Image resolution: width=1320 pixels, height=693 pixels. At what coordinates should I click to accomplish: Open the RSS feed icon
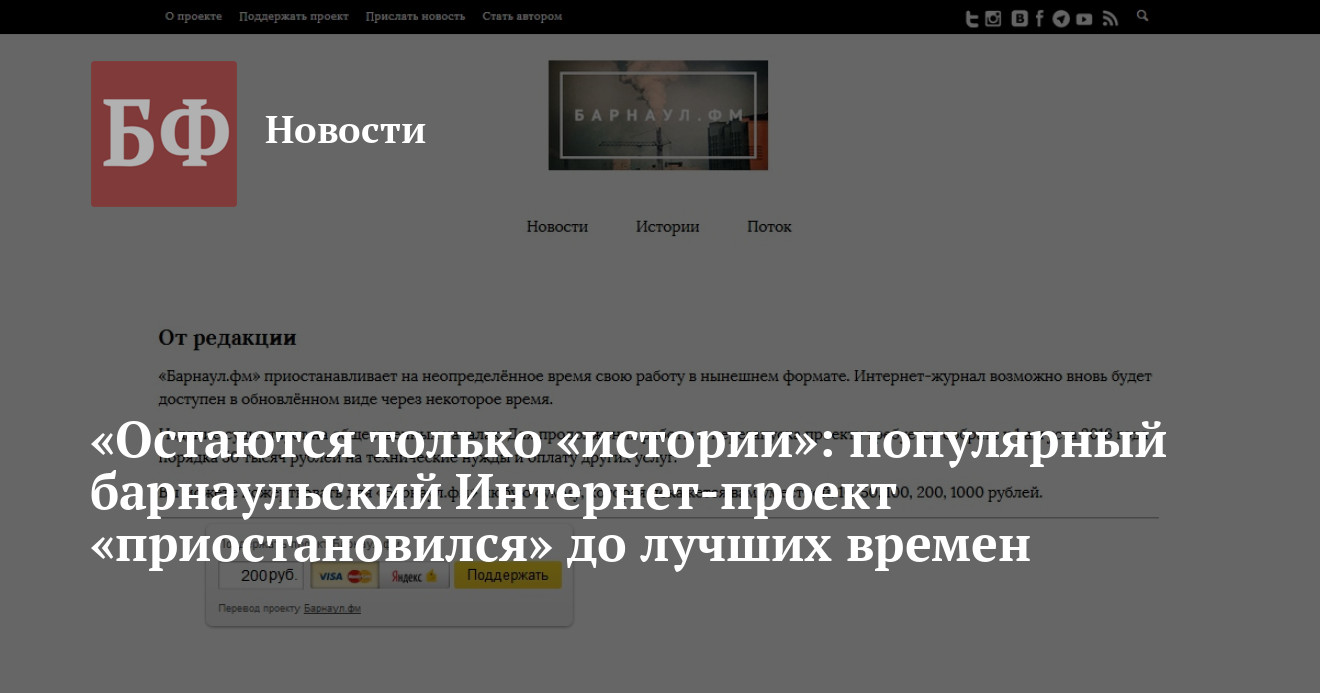[x=1109, y=18]
